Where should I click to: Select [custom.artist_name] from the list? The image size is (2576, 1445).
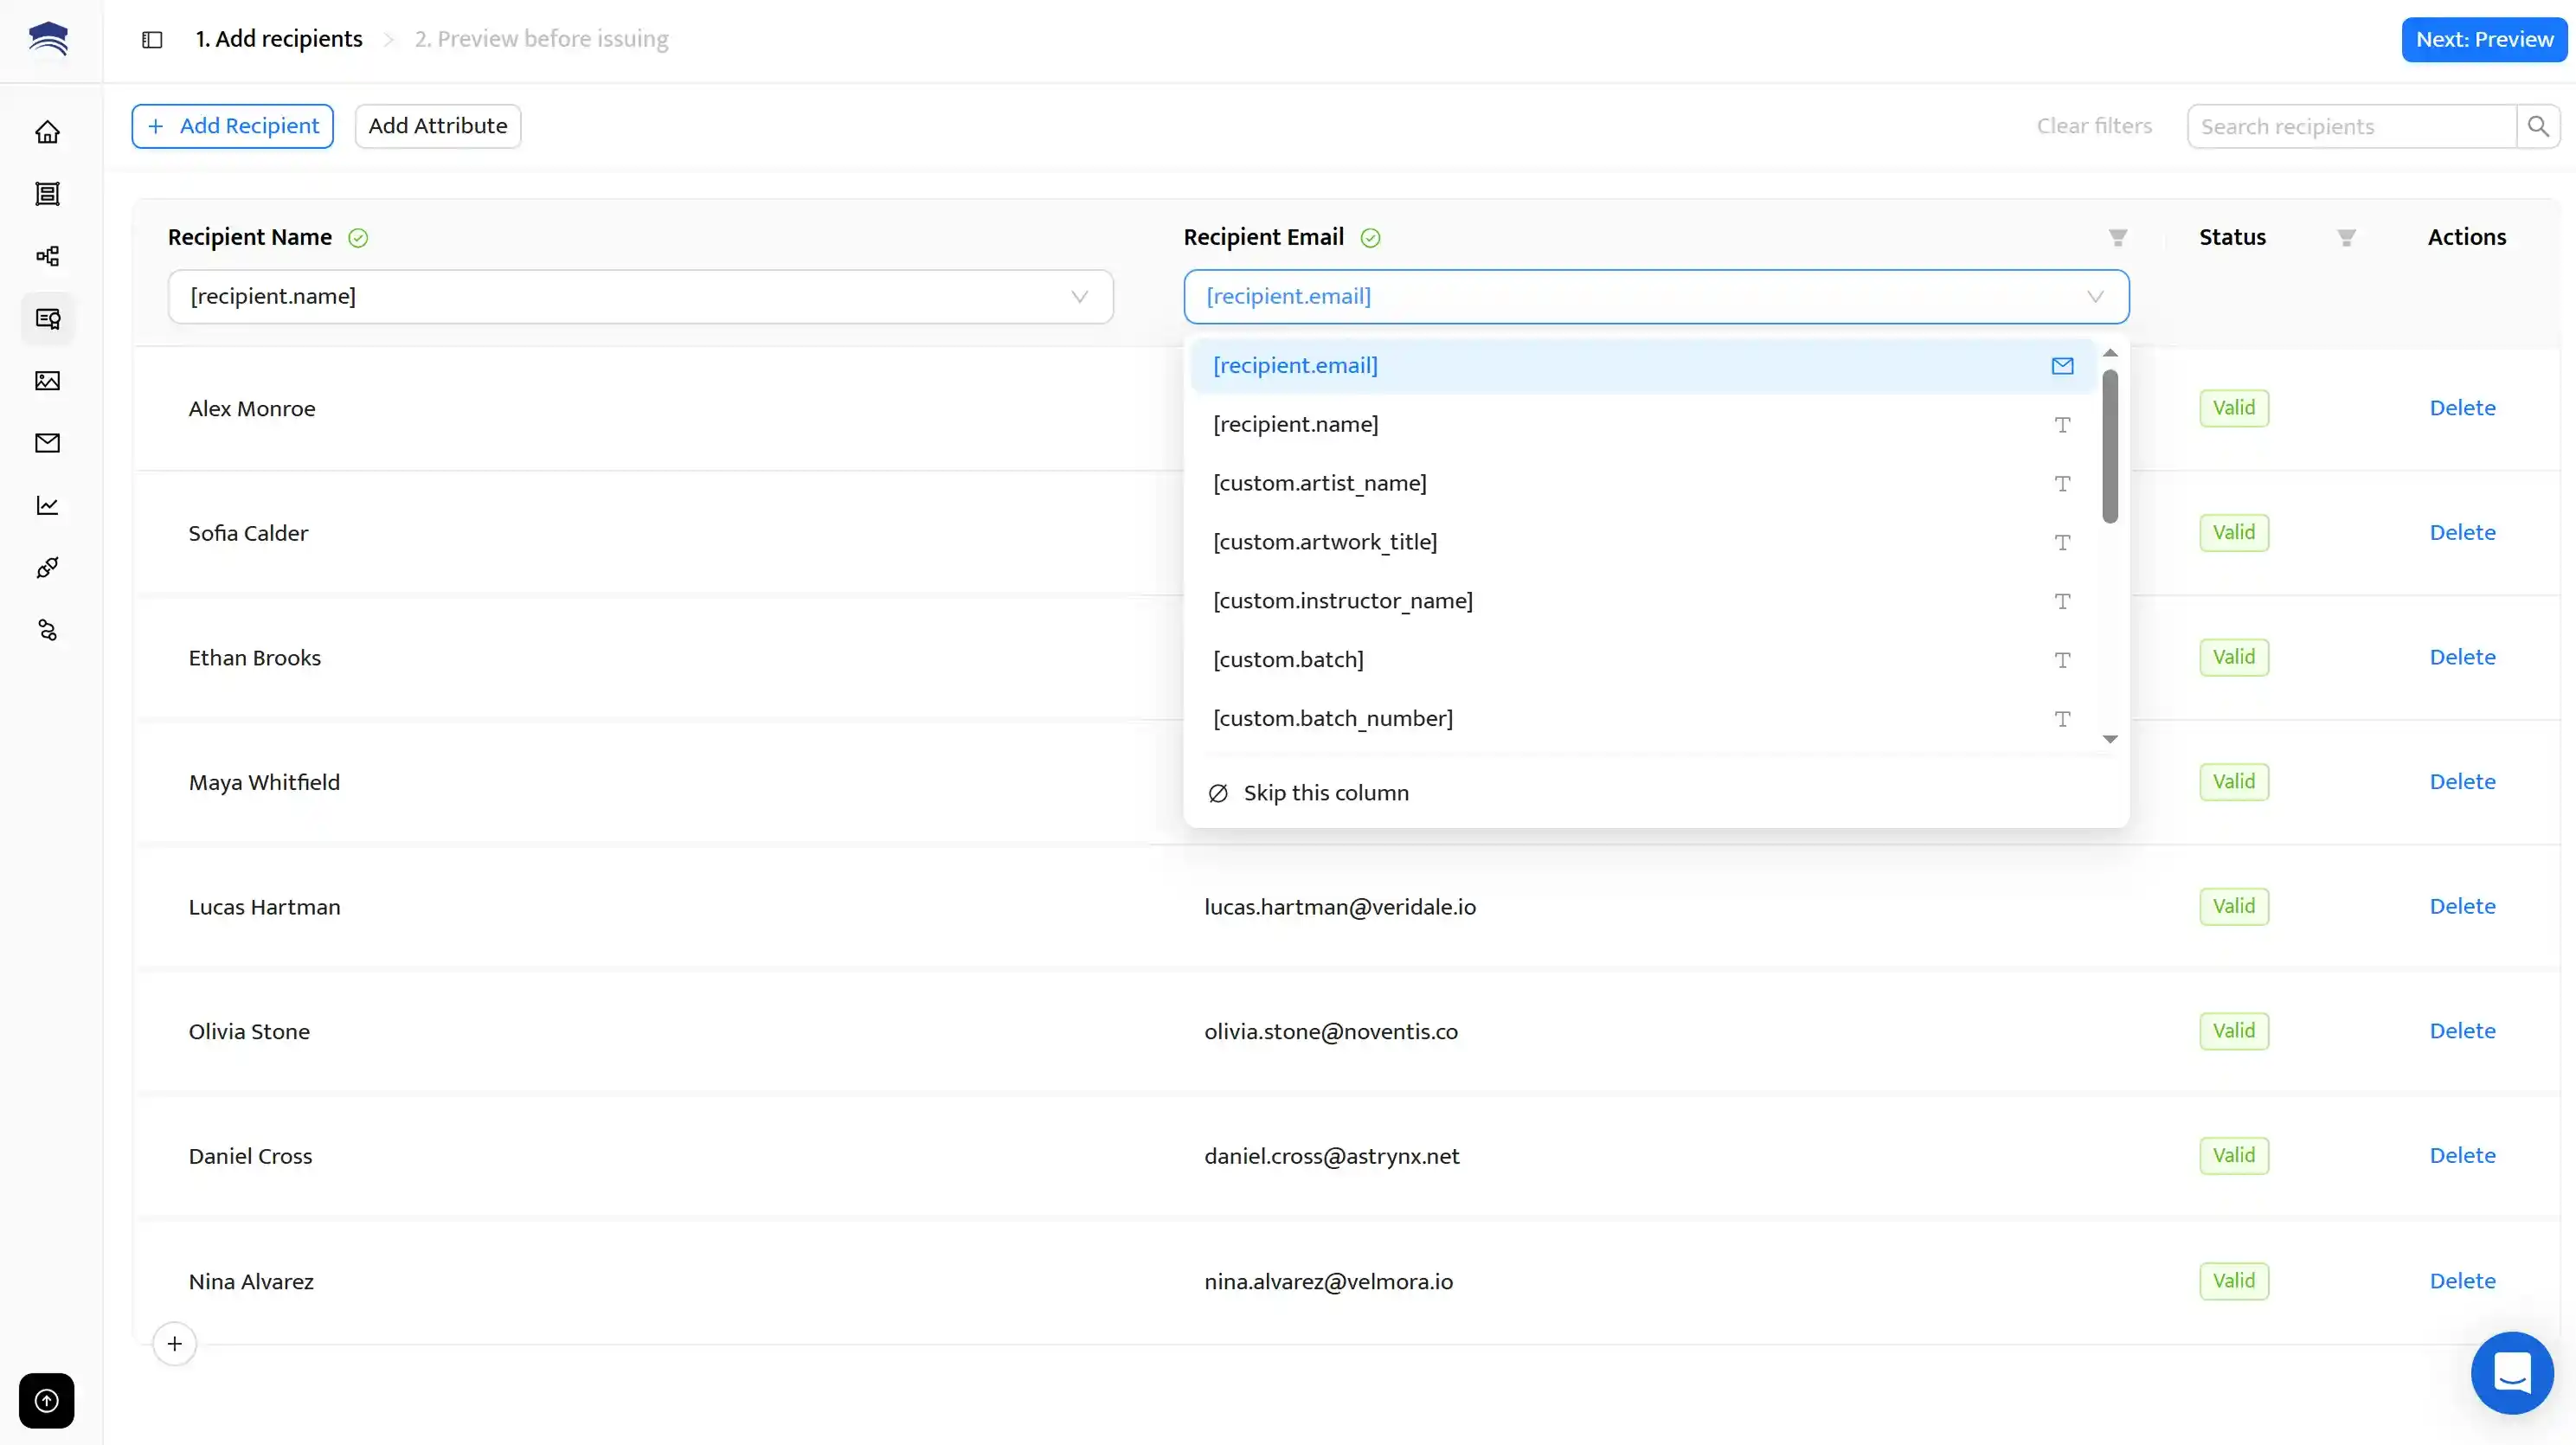pos(1320,483)
